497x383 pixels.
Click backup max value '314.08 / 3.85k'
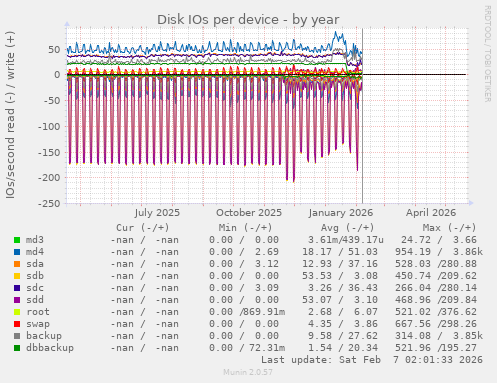point(439,336)
